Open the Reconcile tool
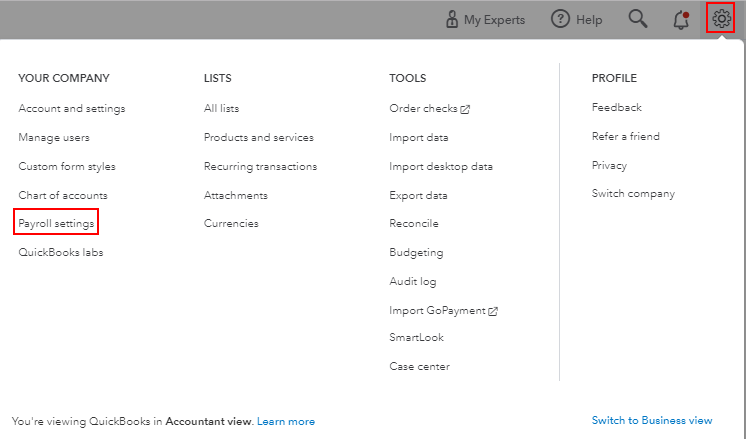Screen dimensions: 746x439 pyautogui.click(x=413, y=223)
